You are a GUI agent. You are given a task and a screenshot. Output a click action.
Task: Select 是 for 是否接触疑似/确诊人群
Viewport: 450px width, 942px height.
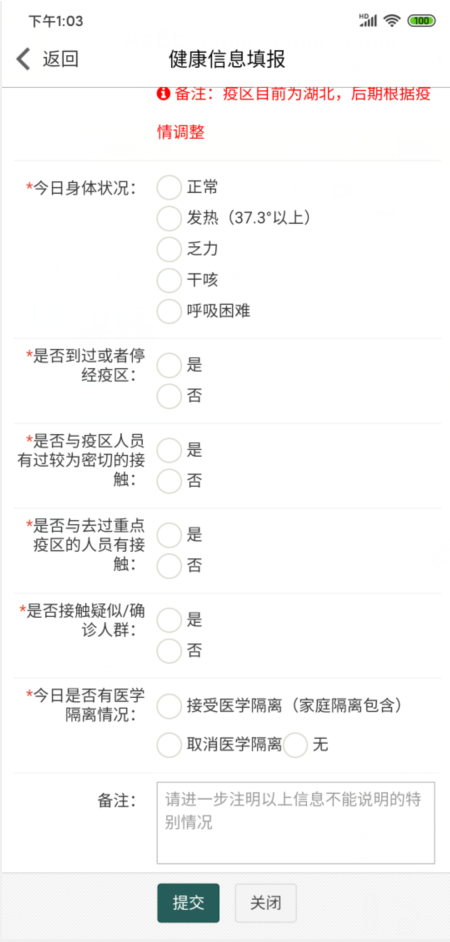[x=169, y=620]
